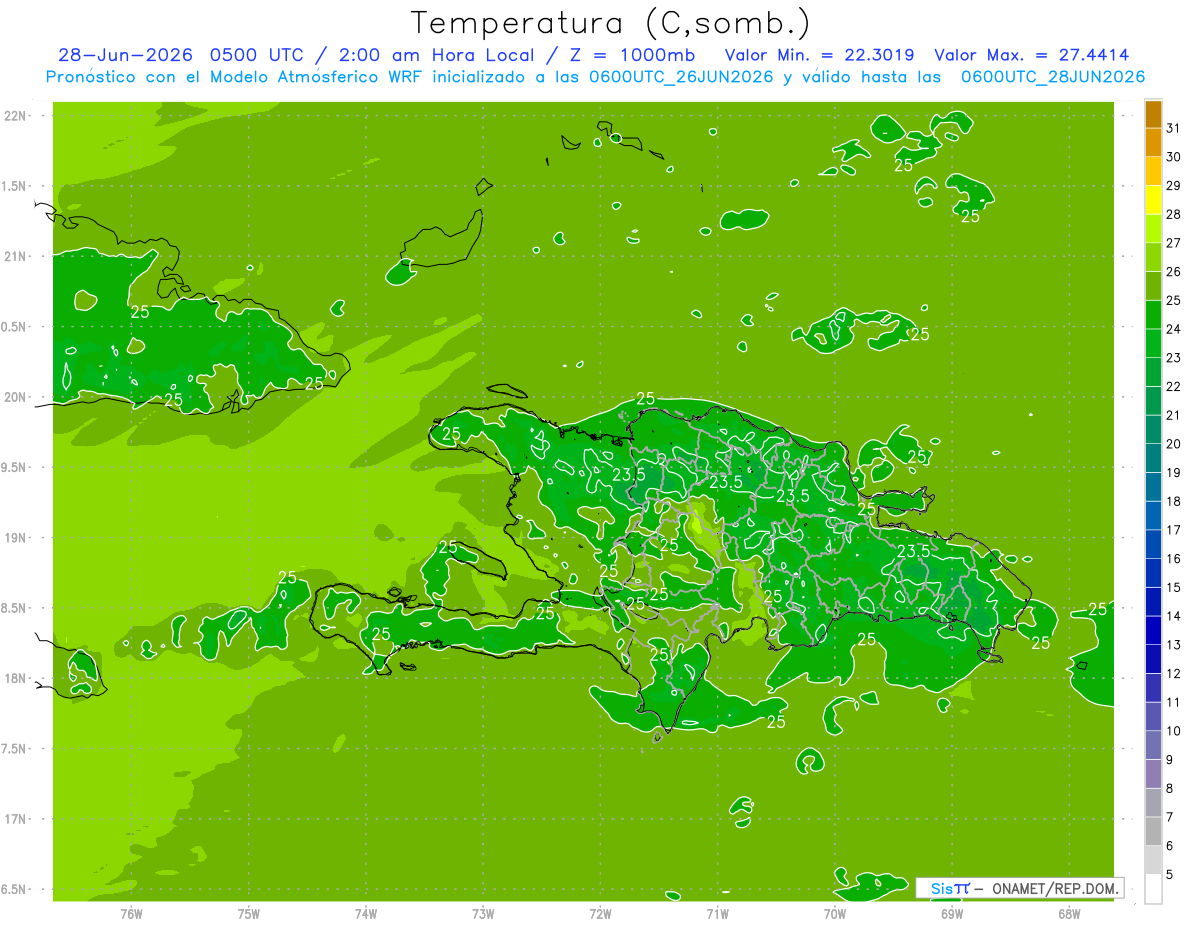
Task: Click the "18N" latitude label
Action: pyautogui.click(x=15, y=679)
